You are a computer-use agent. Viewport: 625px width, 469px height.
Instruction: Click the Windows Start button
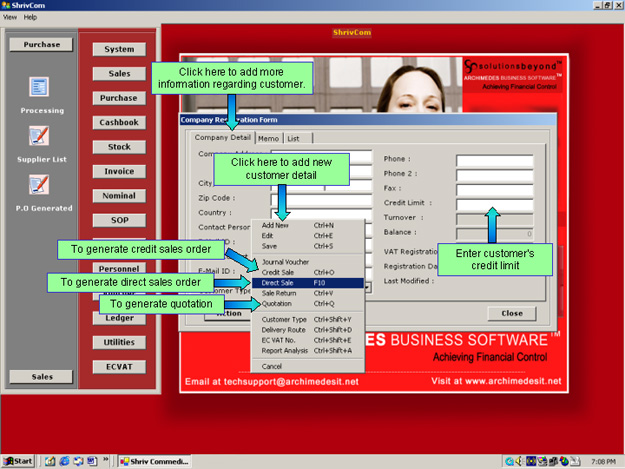click(x=19, y=461)
